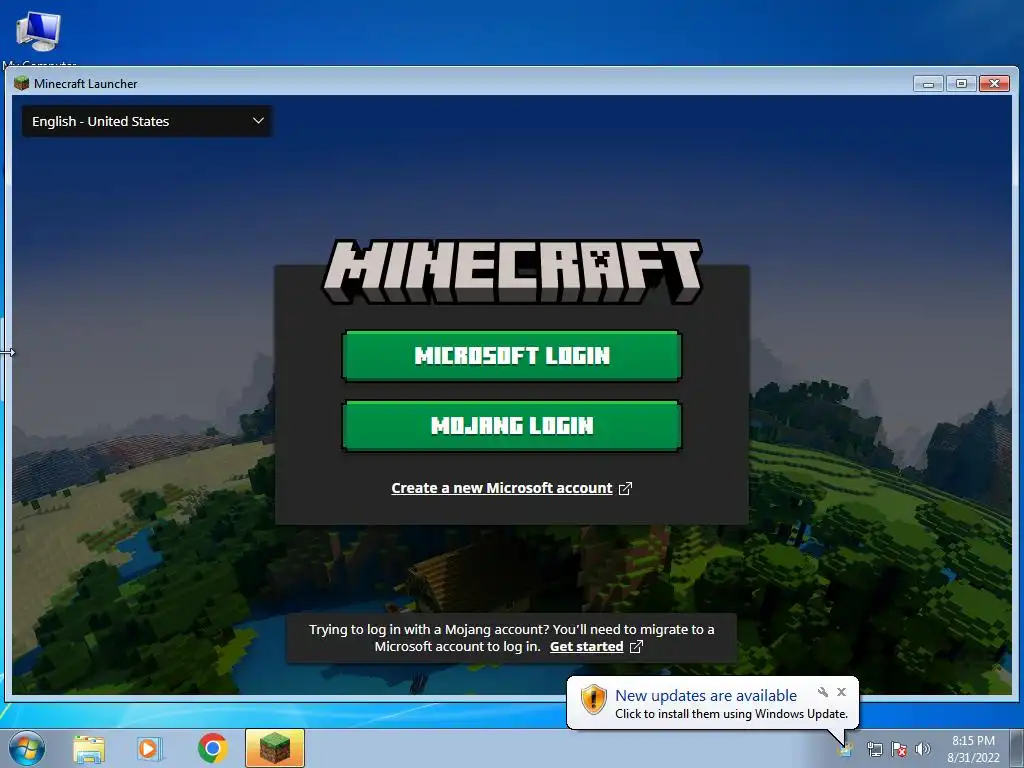Open the wrench options icon in update balloon
The height and width of the screenshot is (768, 1024).
[823, 692]
